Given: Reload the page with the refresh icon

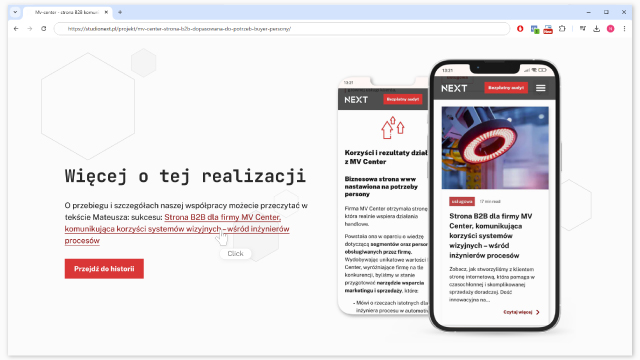Looking at the screenshot, I should point(44,29).
